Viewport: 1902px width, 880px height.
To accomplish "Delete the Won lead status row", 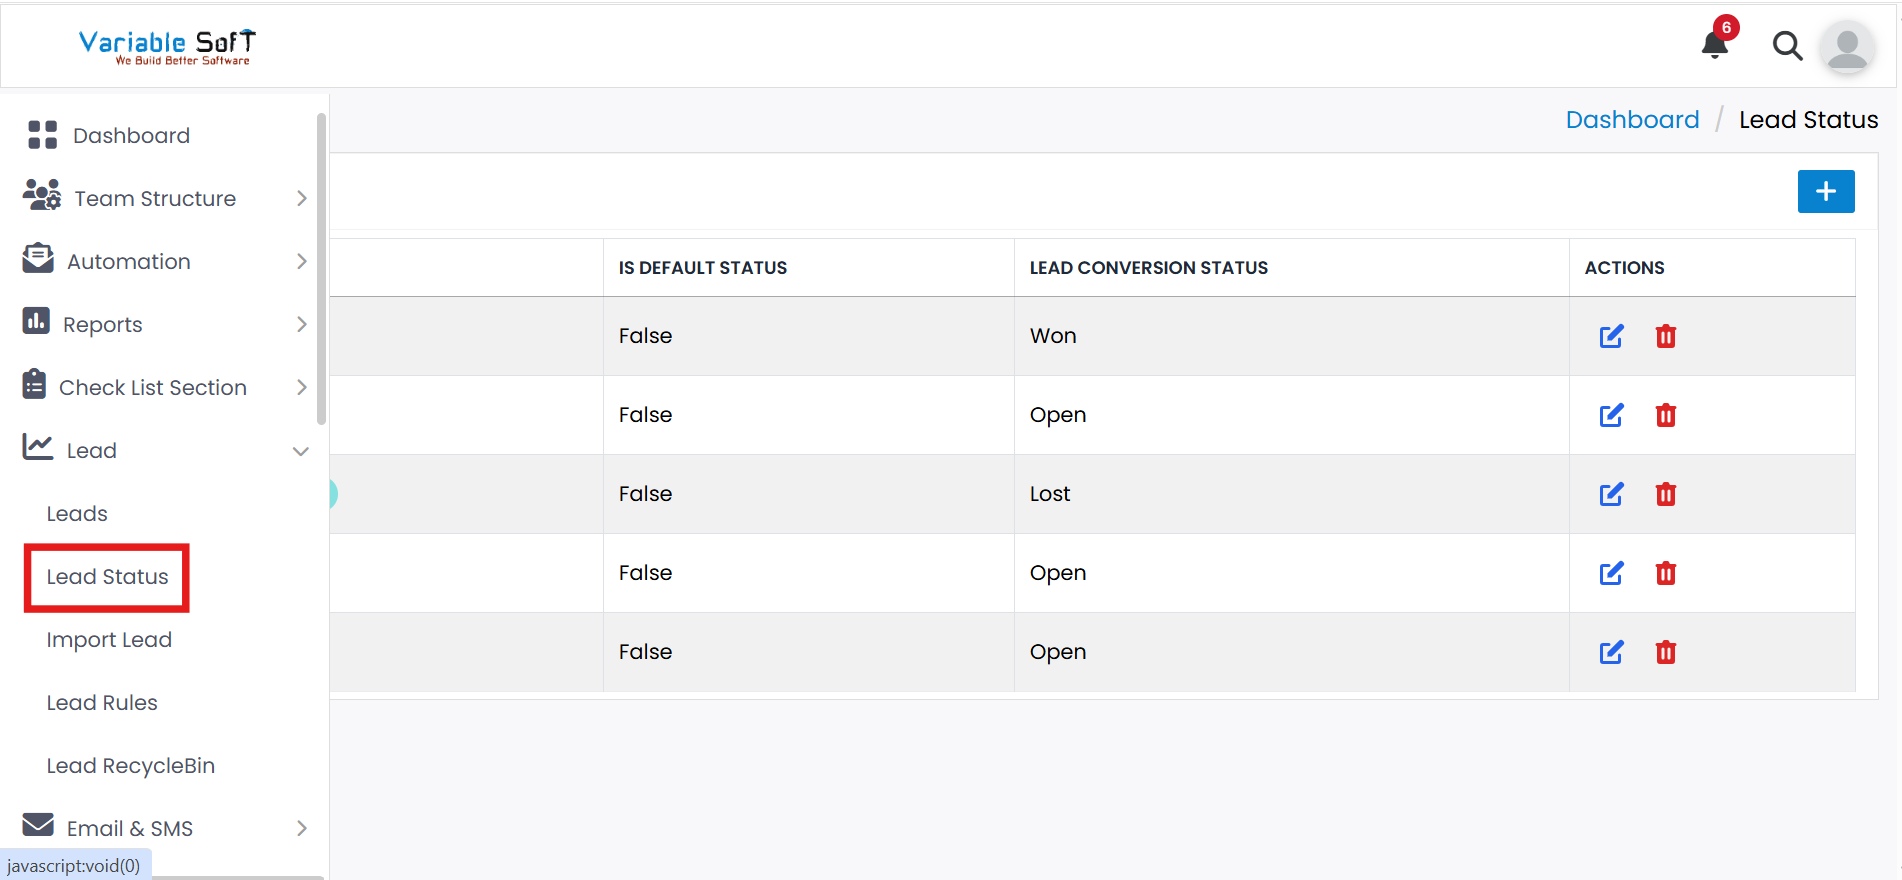I will (x=1665, y=336).
